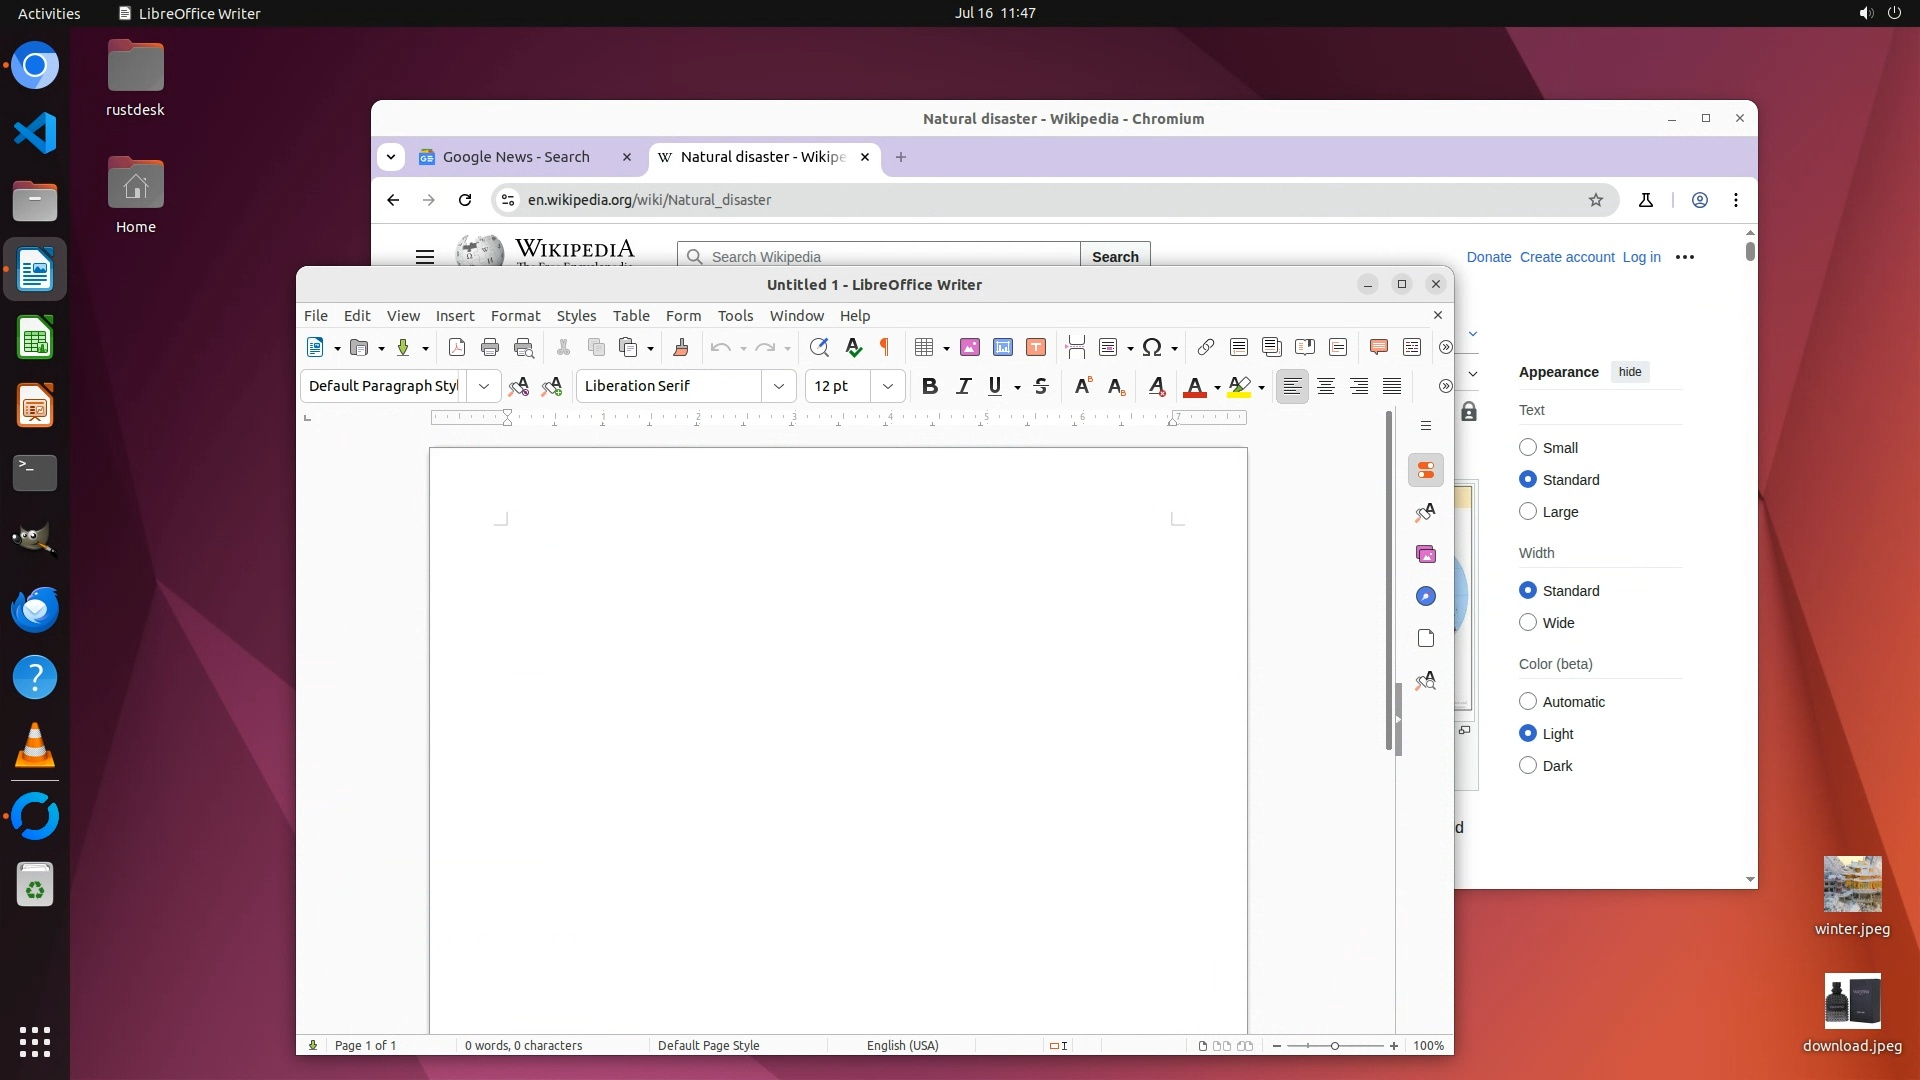Expand the font name dropdown
This screenshot has width=1920, height=1080.
point(779,386)
